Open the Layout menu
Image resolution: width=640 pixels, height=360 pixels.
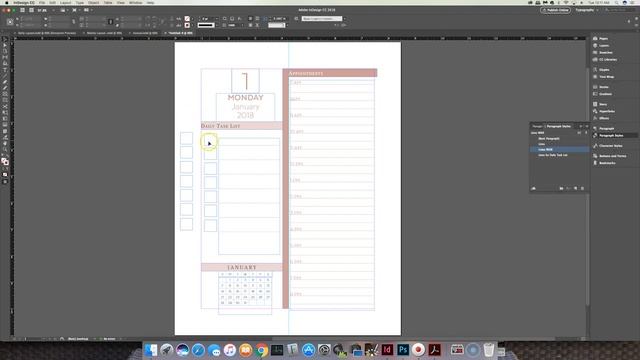pyautogui.click(x=65, y=2)
